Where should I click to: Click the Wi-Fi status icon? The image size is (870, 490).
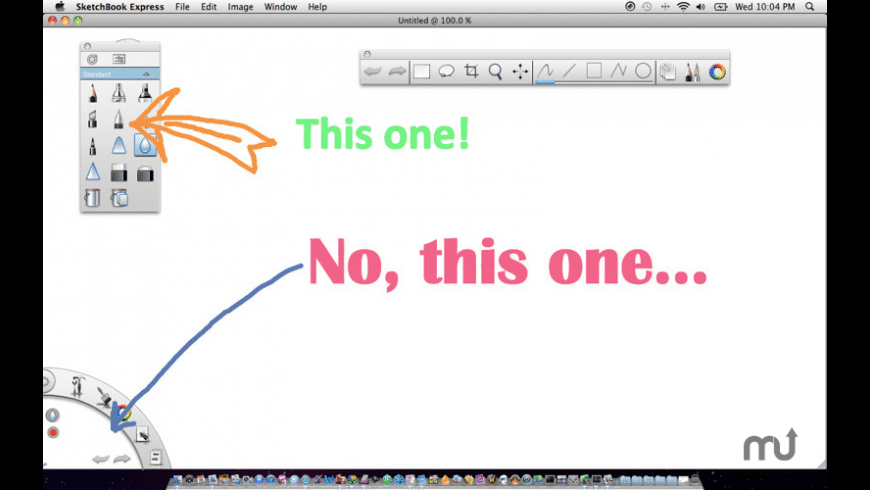pos(683,7)
